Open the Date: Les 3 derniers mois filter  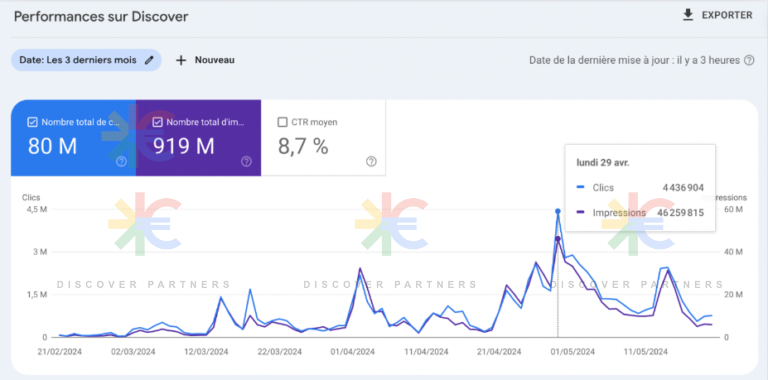(x=86, y=60)
